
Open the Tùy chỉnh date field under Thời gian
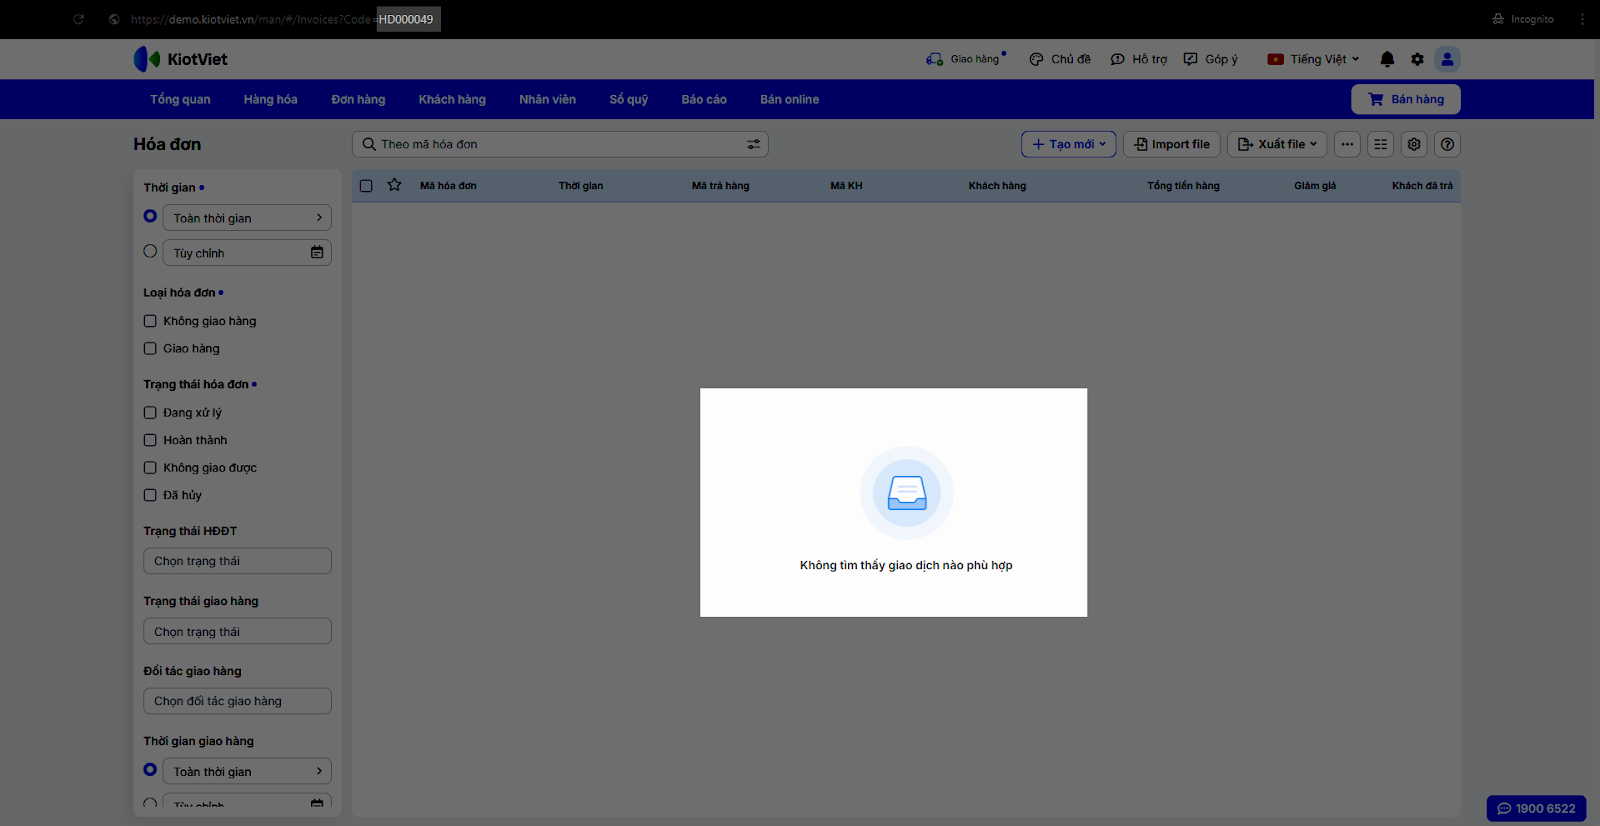(x=247, y=253)
